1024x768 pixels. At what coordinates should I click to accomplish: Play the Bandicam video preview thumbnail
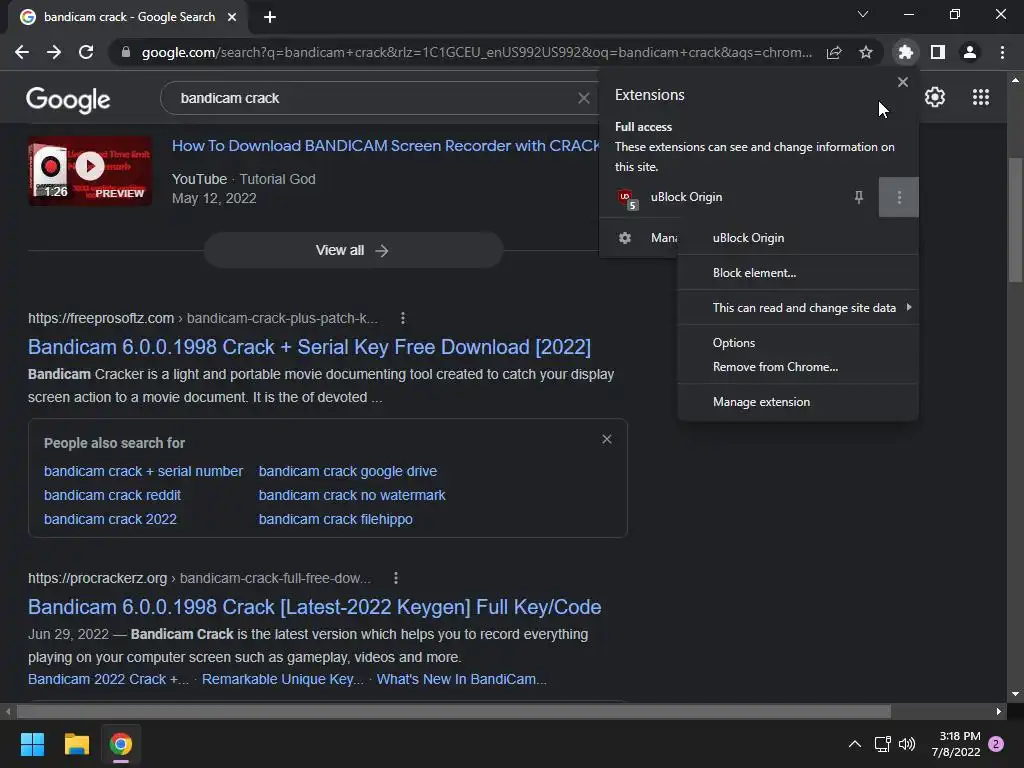click(90, 170)
